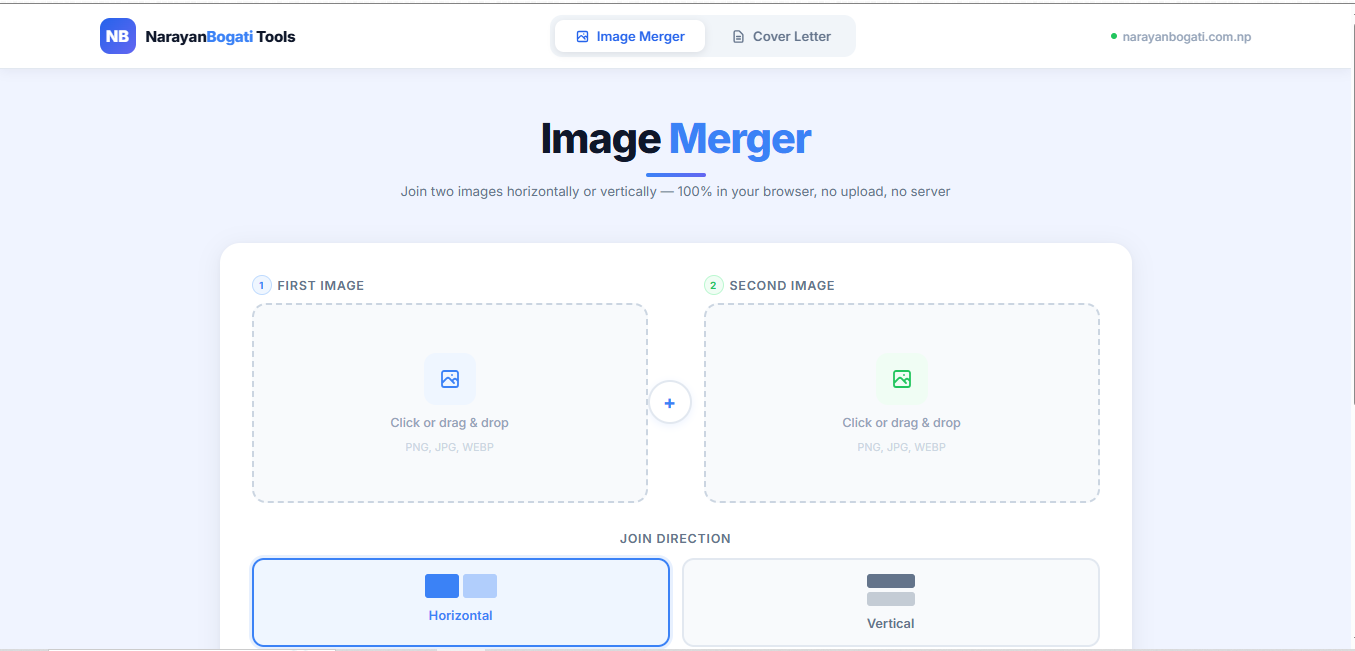Click the picture icon in Image Merger tab

pos(583,37)
